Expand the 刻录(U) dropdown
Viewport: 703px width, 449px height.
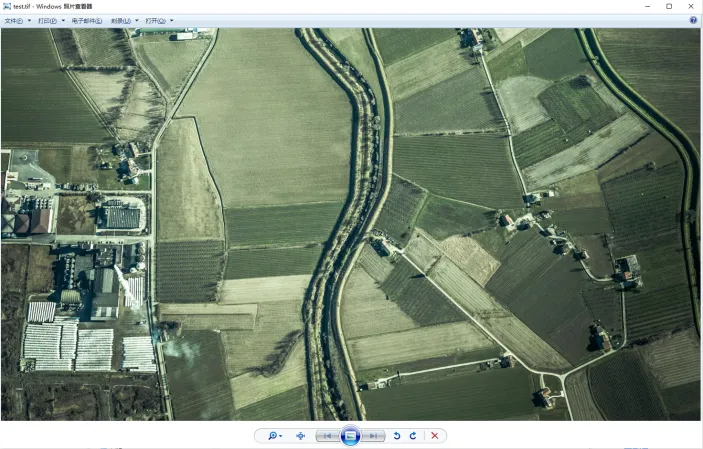tap(124, 20)
